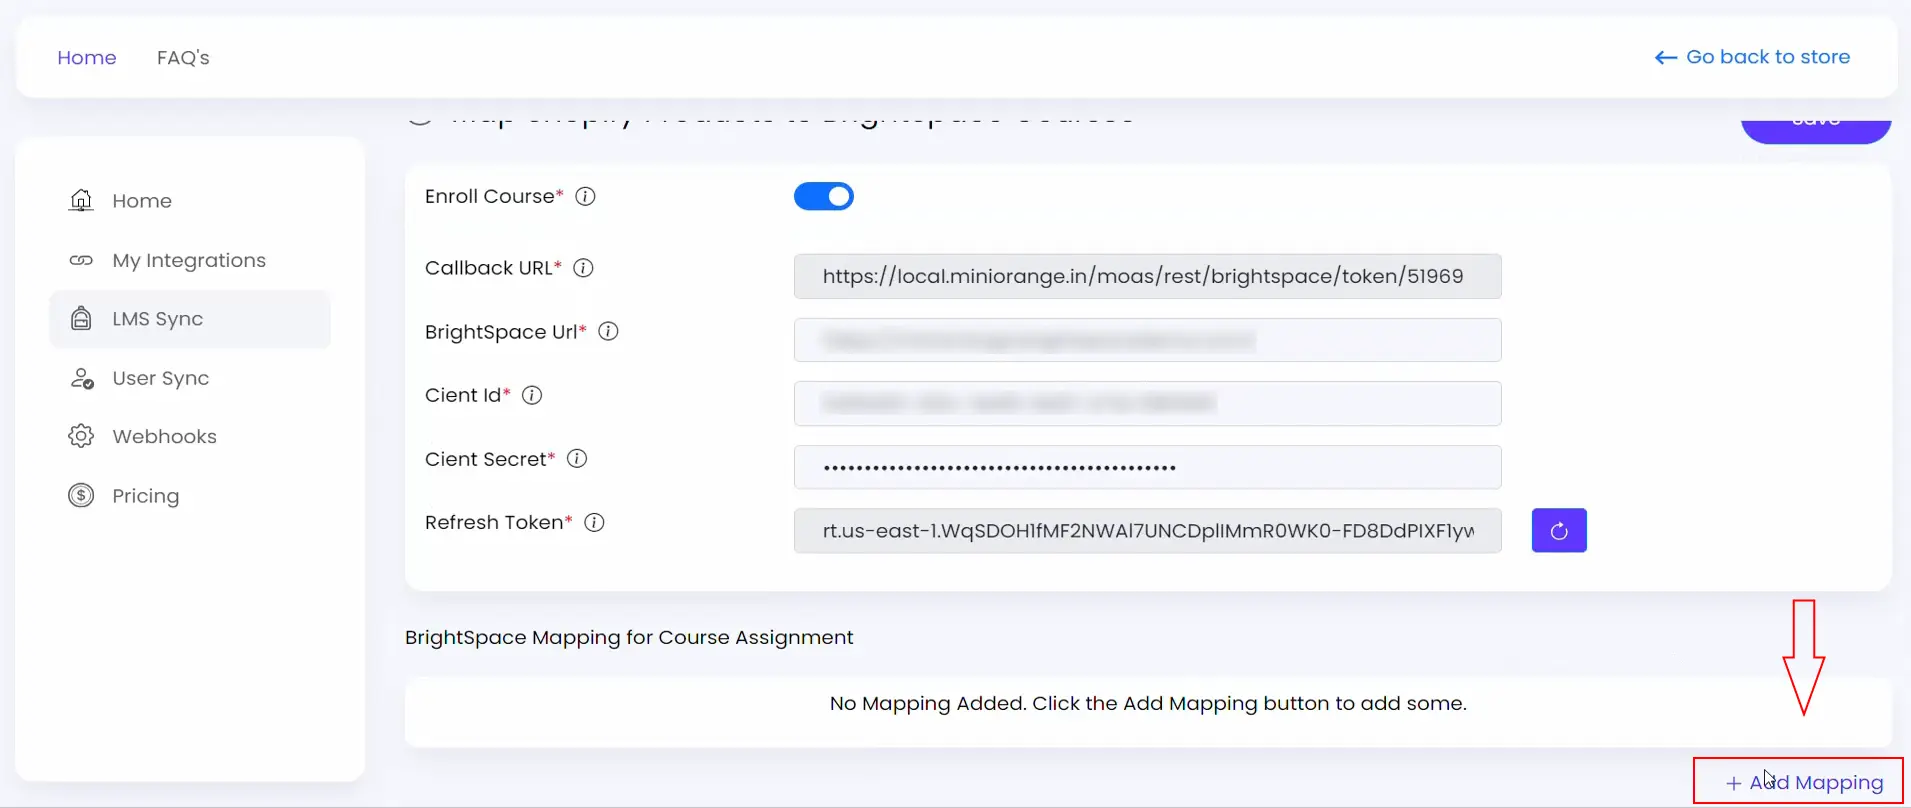Click the 'Refresh Token' label

point(499,522)
